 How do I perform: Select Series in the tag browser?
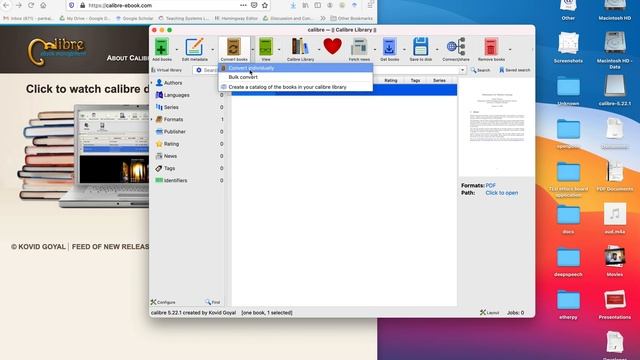click(171, 107)
